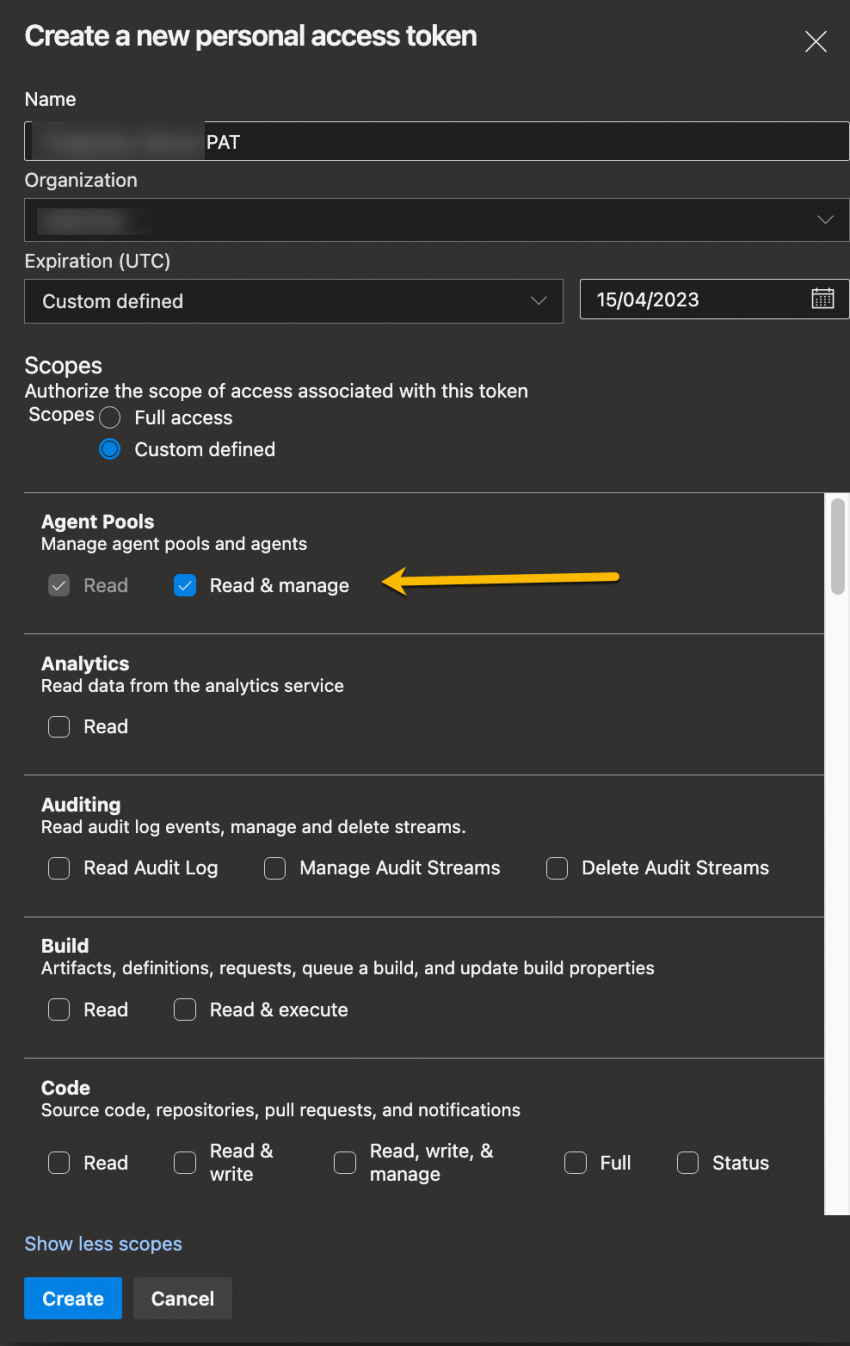Image resolution: width=850 pixels, height=1346 pixels.
Task: Enable Manage Audit Streams checkbox
Action: [x=275, y=868]
